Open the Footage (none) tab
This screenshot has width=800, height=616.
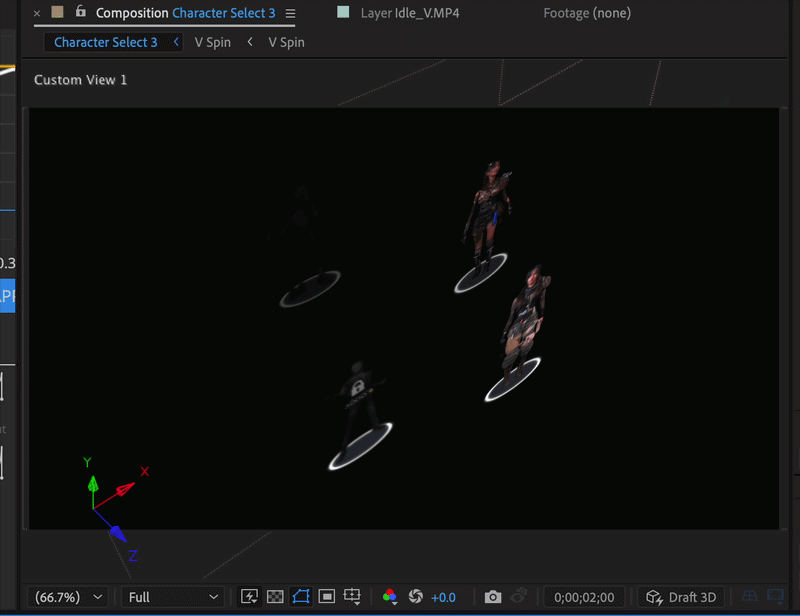pyautogui.click(x=587, y=13)
